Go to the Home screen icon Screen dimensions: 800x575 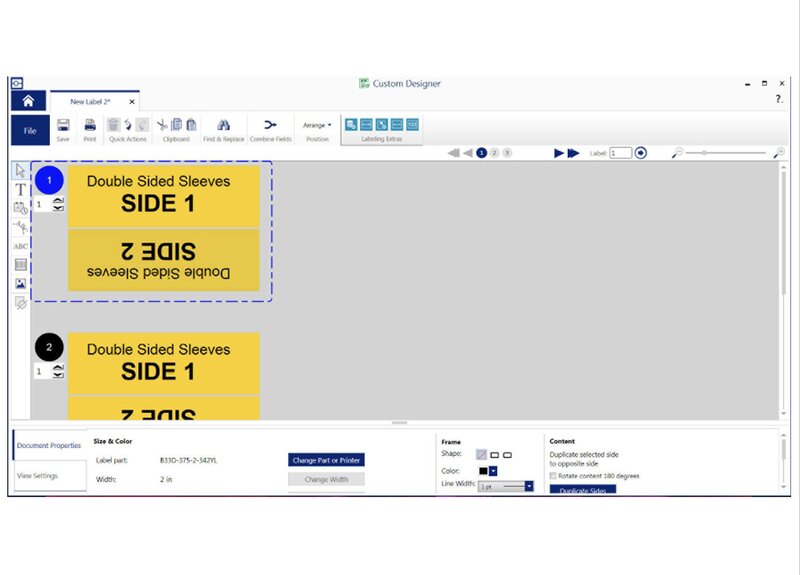pyautogui.click(x=29, y=101)
